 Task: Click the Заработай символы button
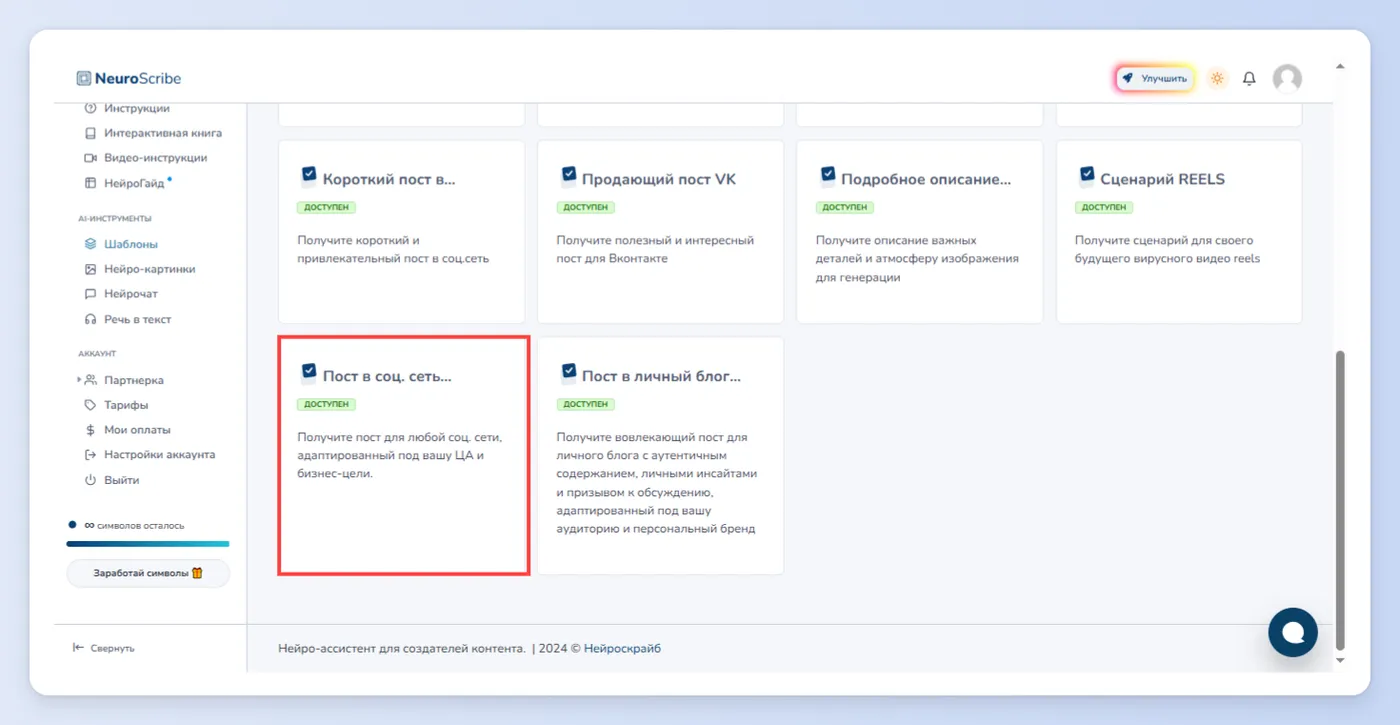(148, 573)
